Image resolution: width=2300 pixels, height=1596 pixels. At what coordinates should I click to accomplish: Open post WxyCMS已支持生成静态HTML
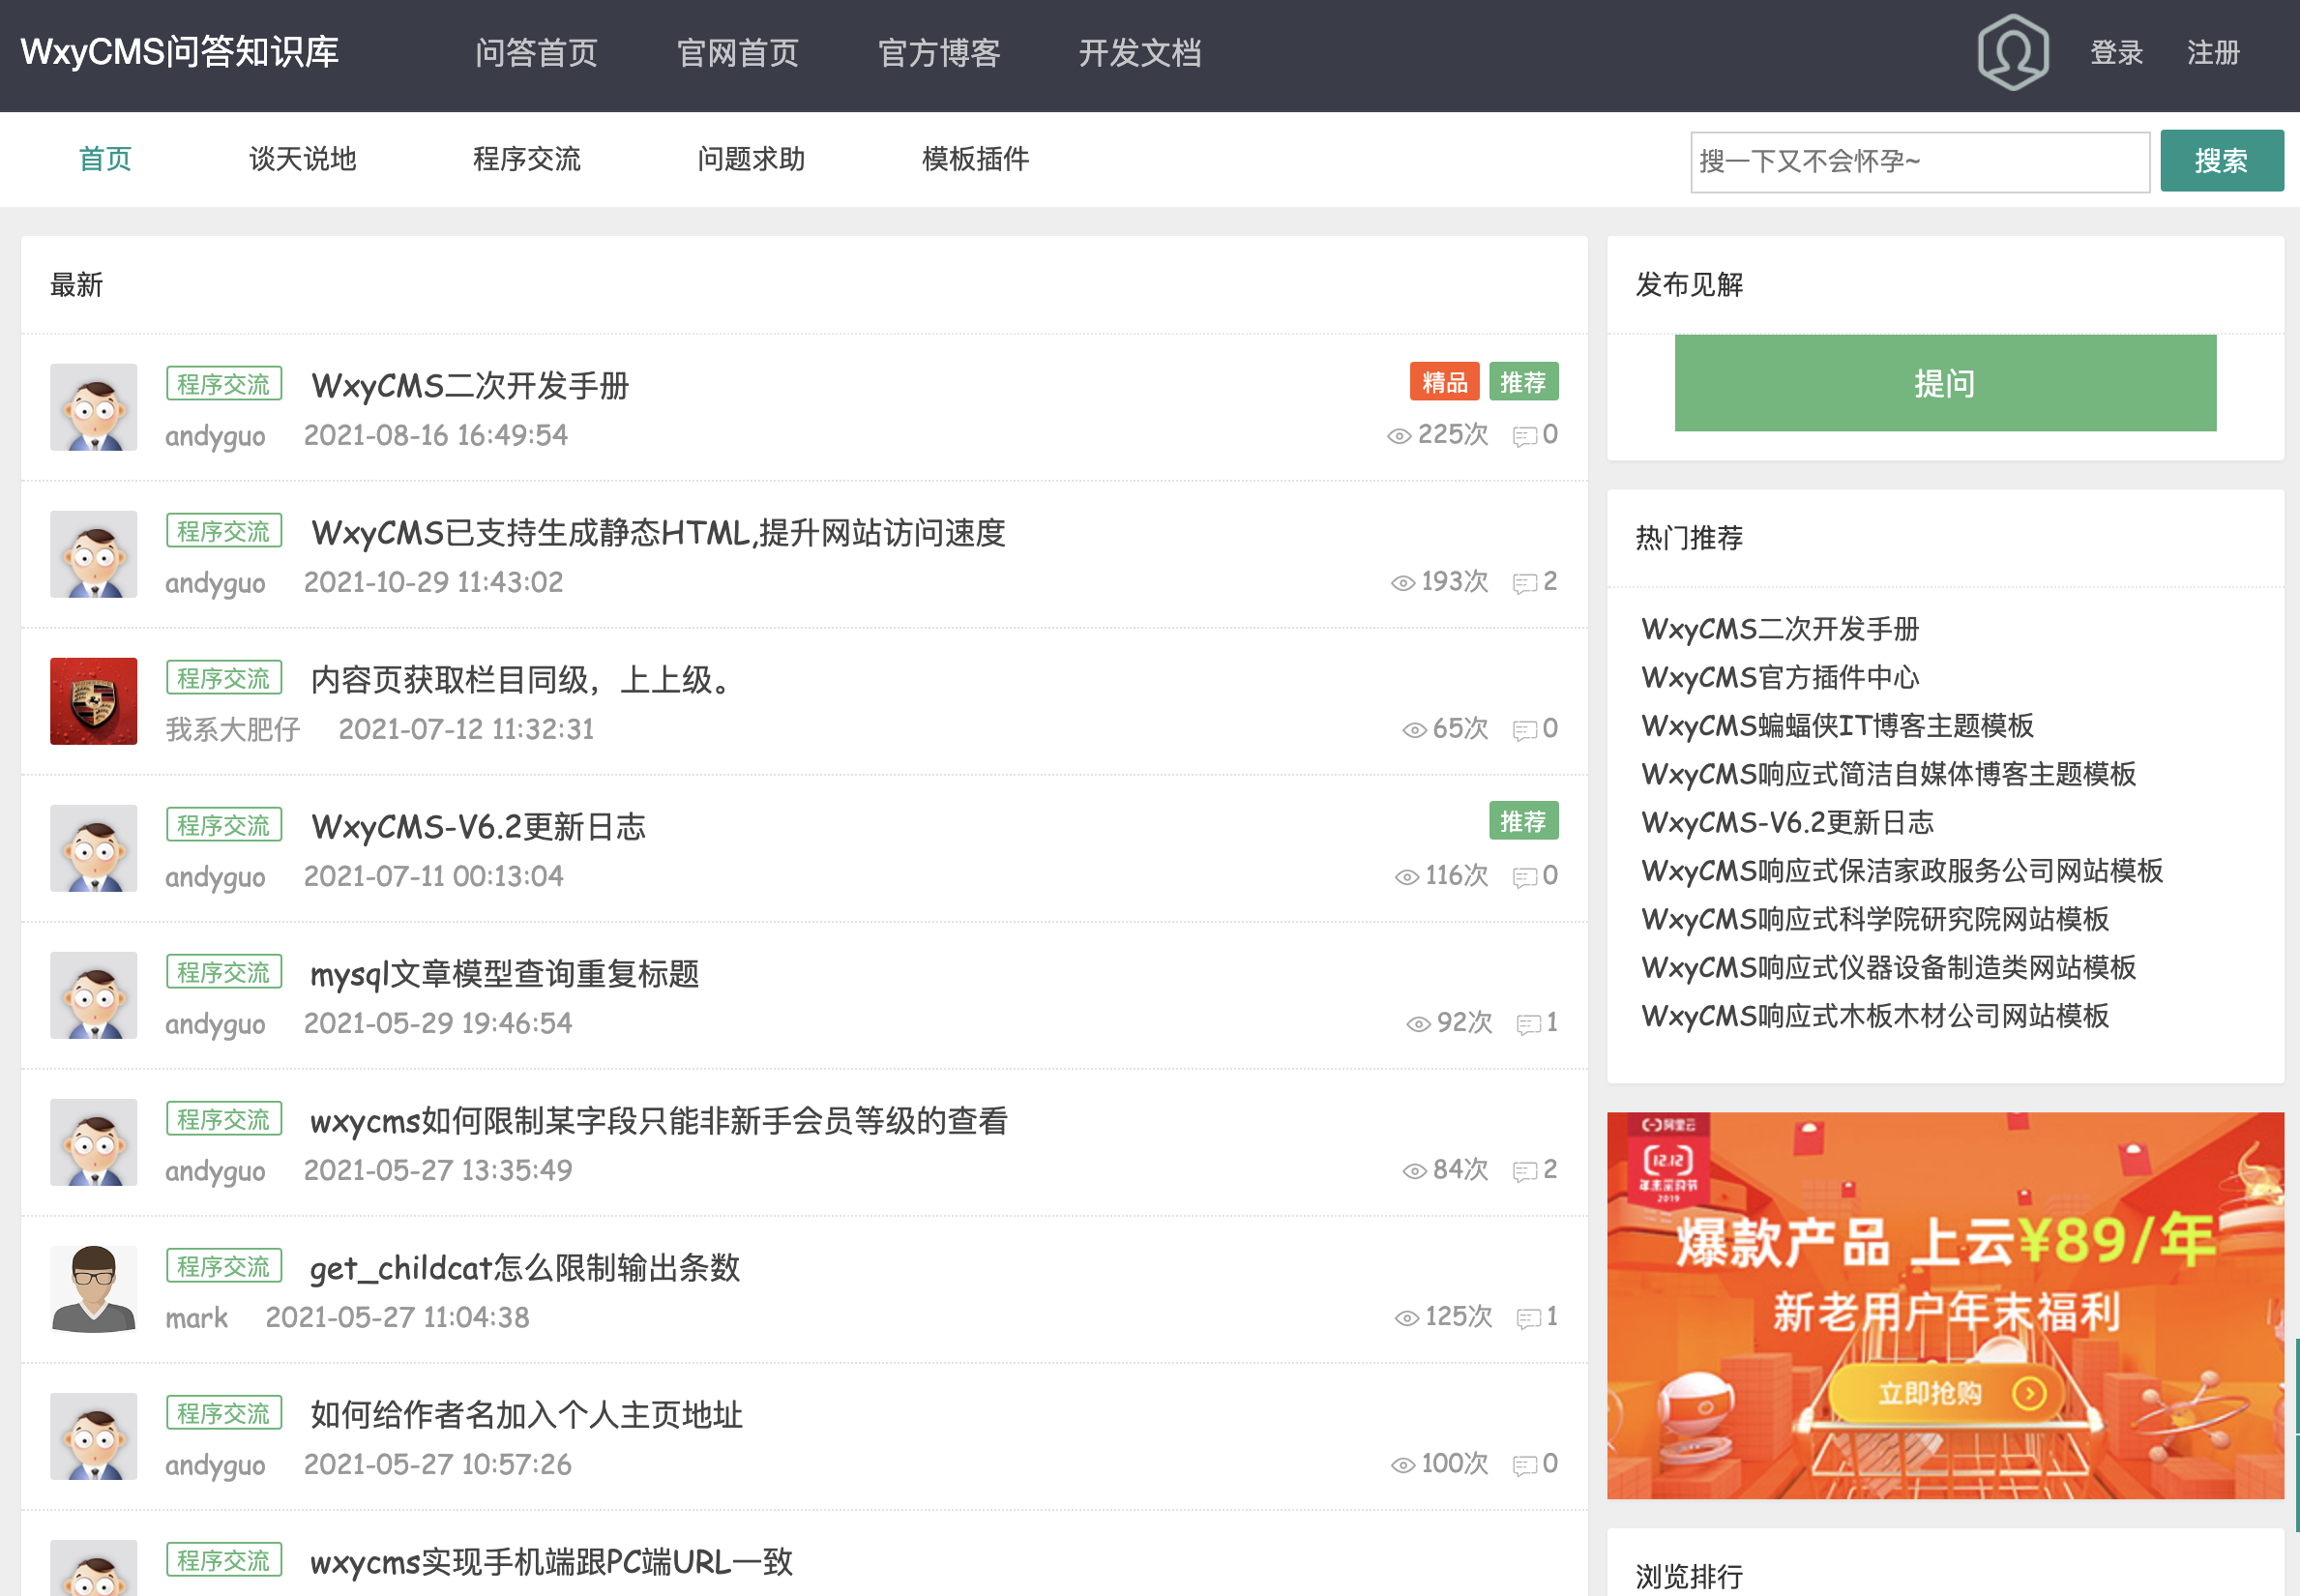click(x=658, y=532)
